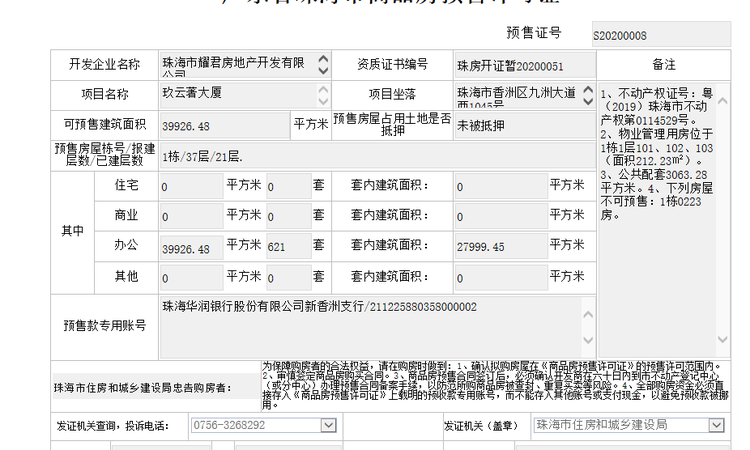Image resolution: width=750 pixels, height=450 pixels.
Task: Click the 商业 套内建筑面积 field
Action: 501,216
